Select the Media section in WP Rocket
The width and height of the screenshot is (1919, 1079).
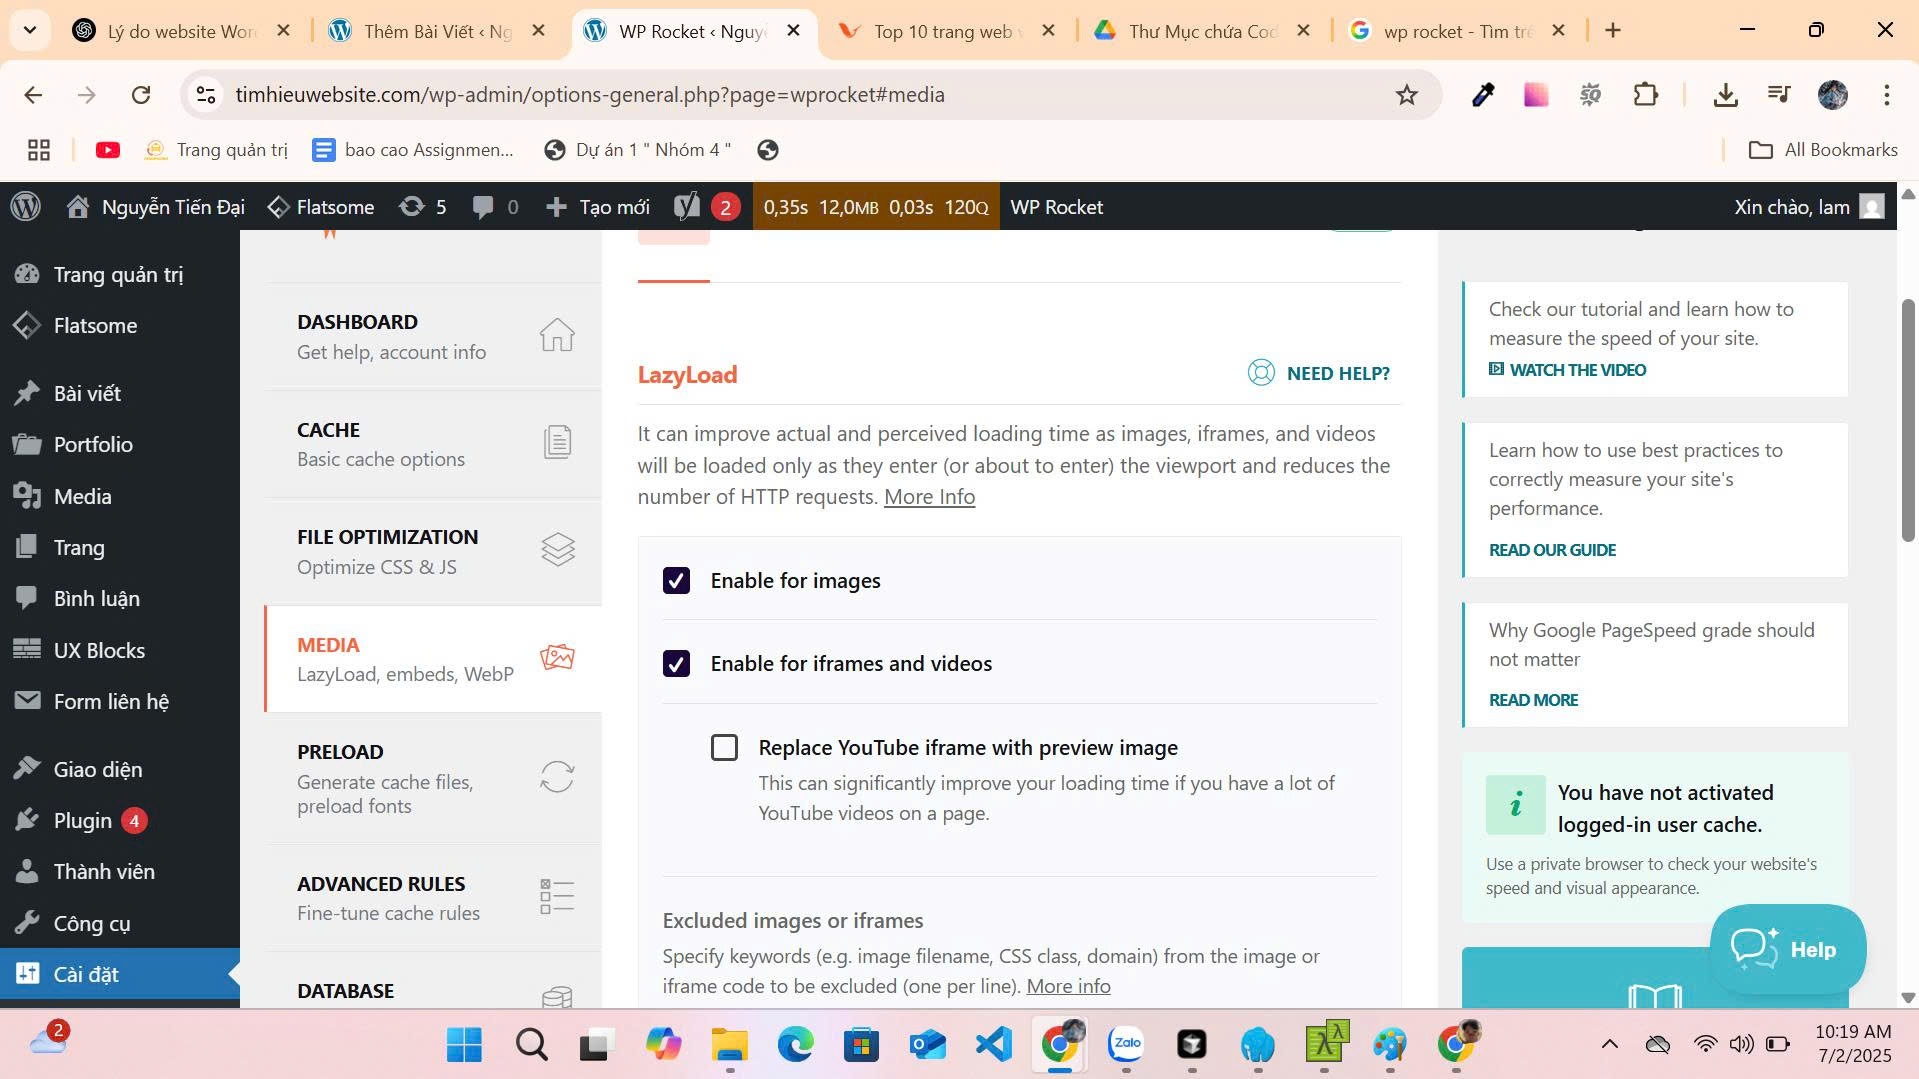click(x=433, y=659)
